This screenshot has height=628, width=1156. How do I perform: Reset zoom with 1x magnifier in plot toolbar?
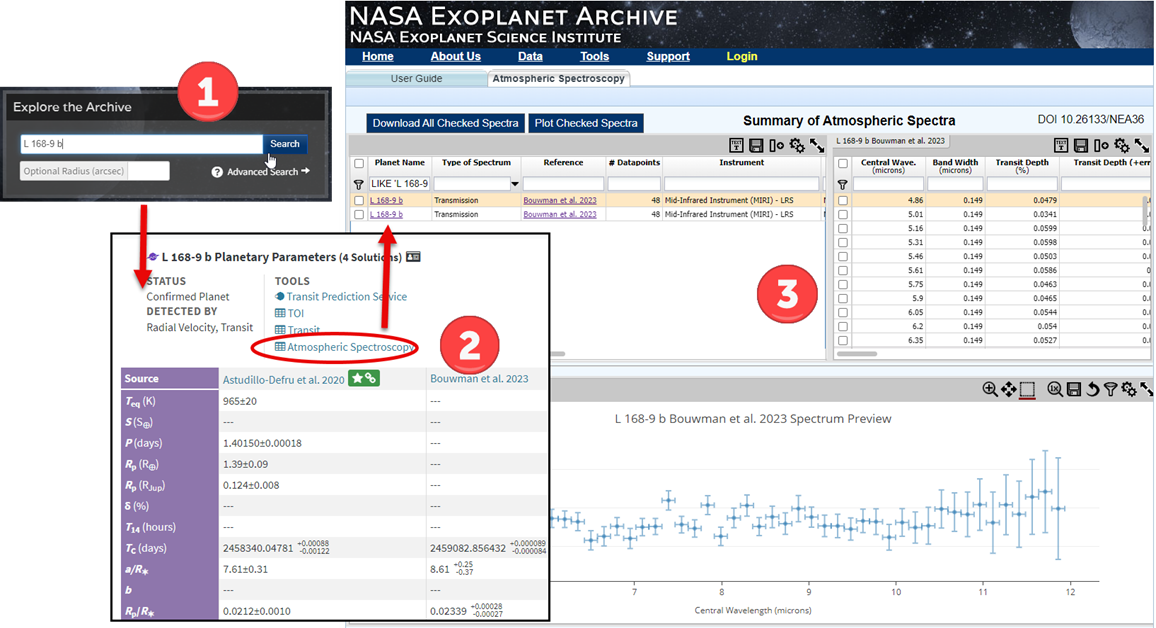[x=1055, y=389]
